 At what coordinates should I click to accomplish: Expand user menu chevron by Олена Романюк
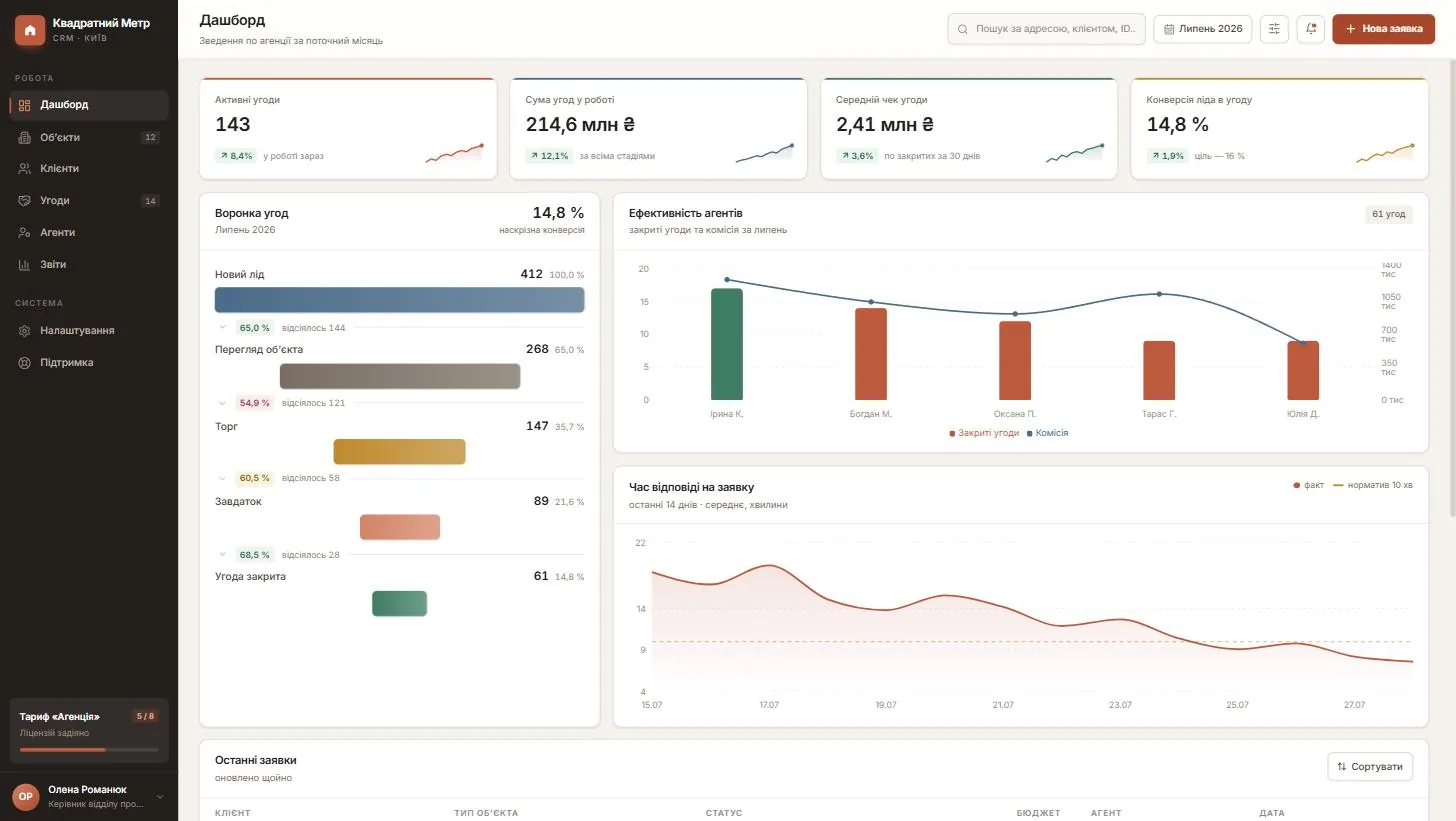160,797
